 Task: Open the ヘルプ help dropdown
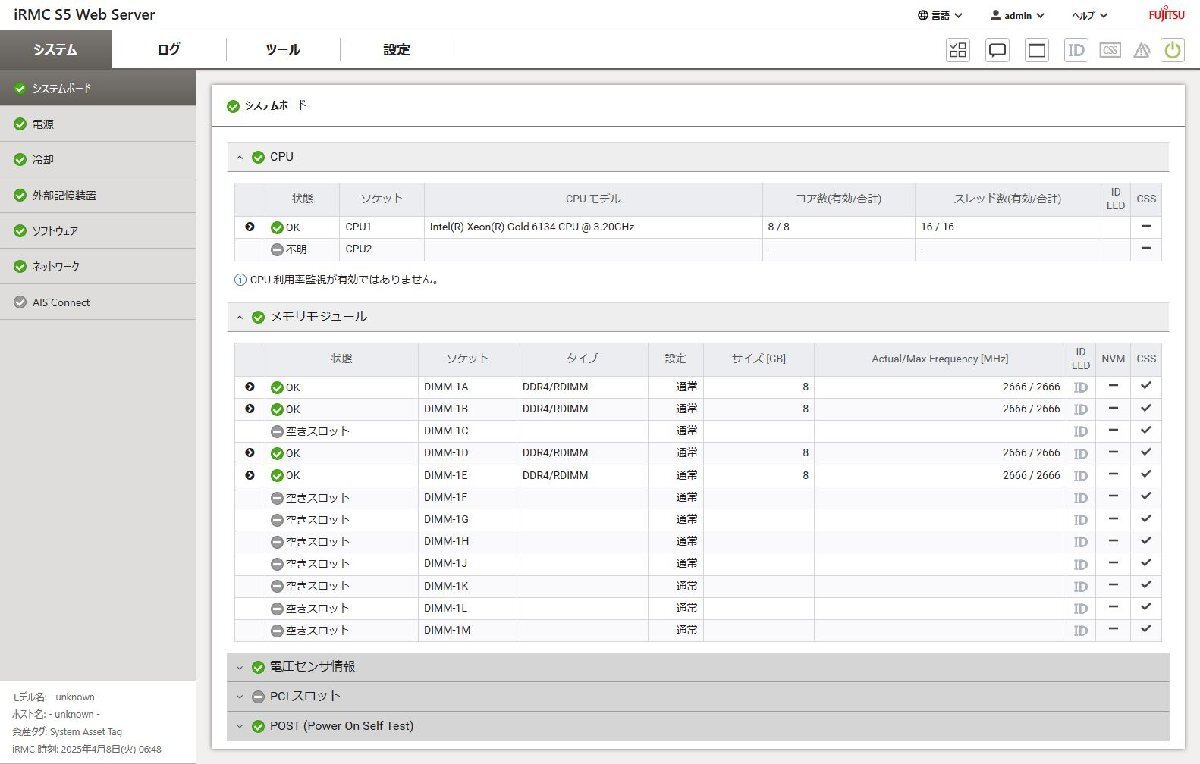(1089, 15)
